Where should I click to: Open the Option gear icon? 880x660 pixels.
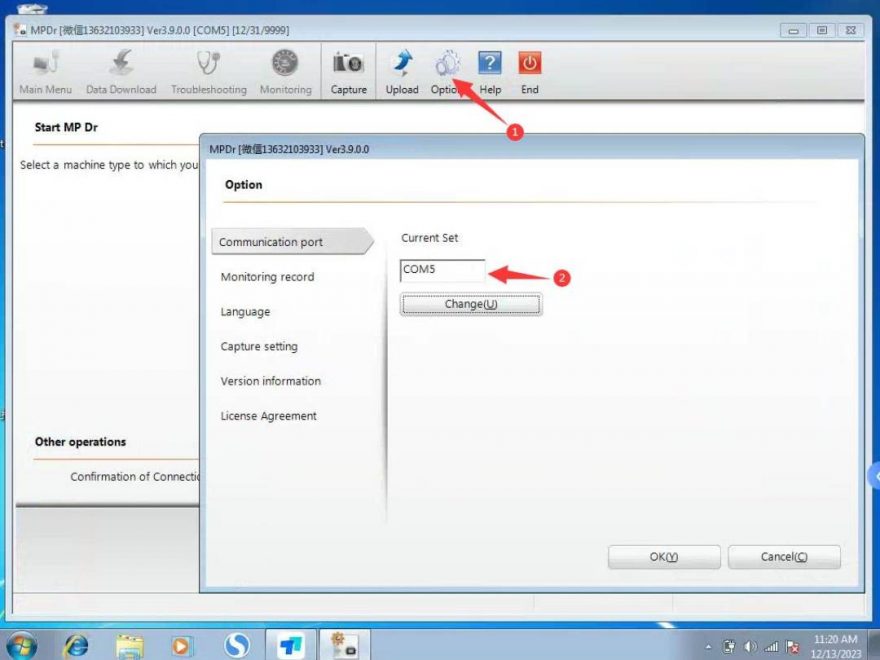447,63
